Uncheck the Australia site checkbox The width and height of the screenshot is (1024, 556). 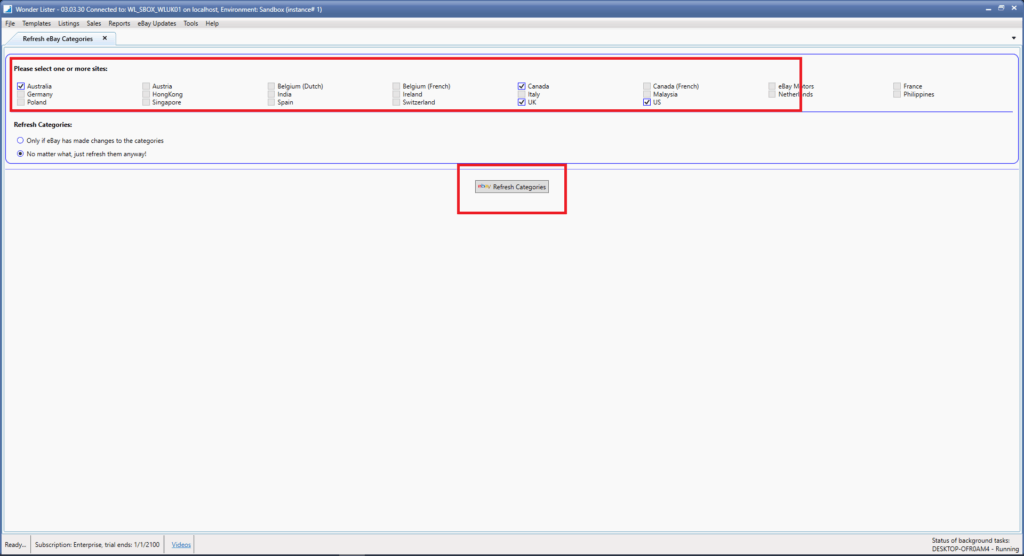[21, 87]
